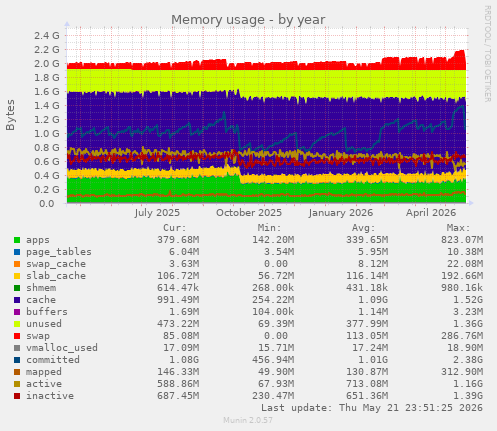The image size is (497, 431).
Task: Click the green apps legend swatch
Action: pos(17,240)
